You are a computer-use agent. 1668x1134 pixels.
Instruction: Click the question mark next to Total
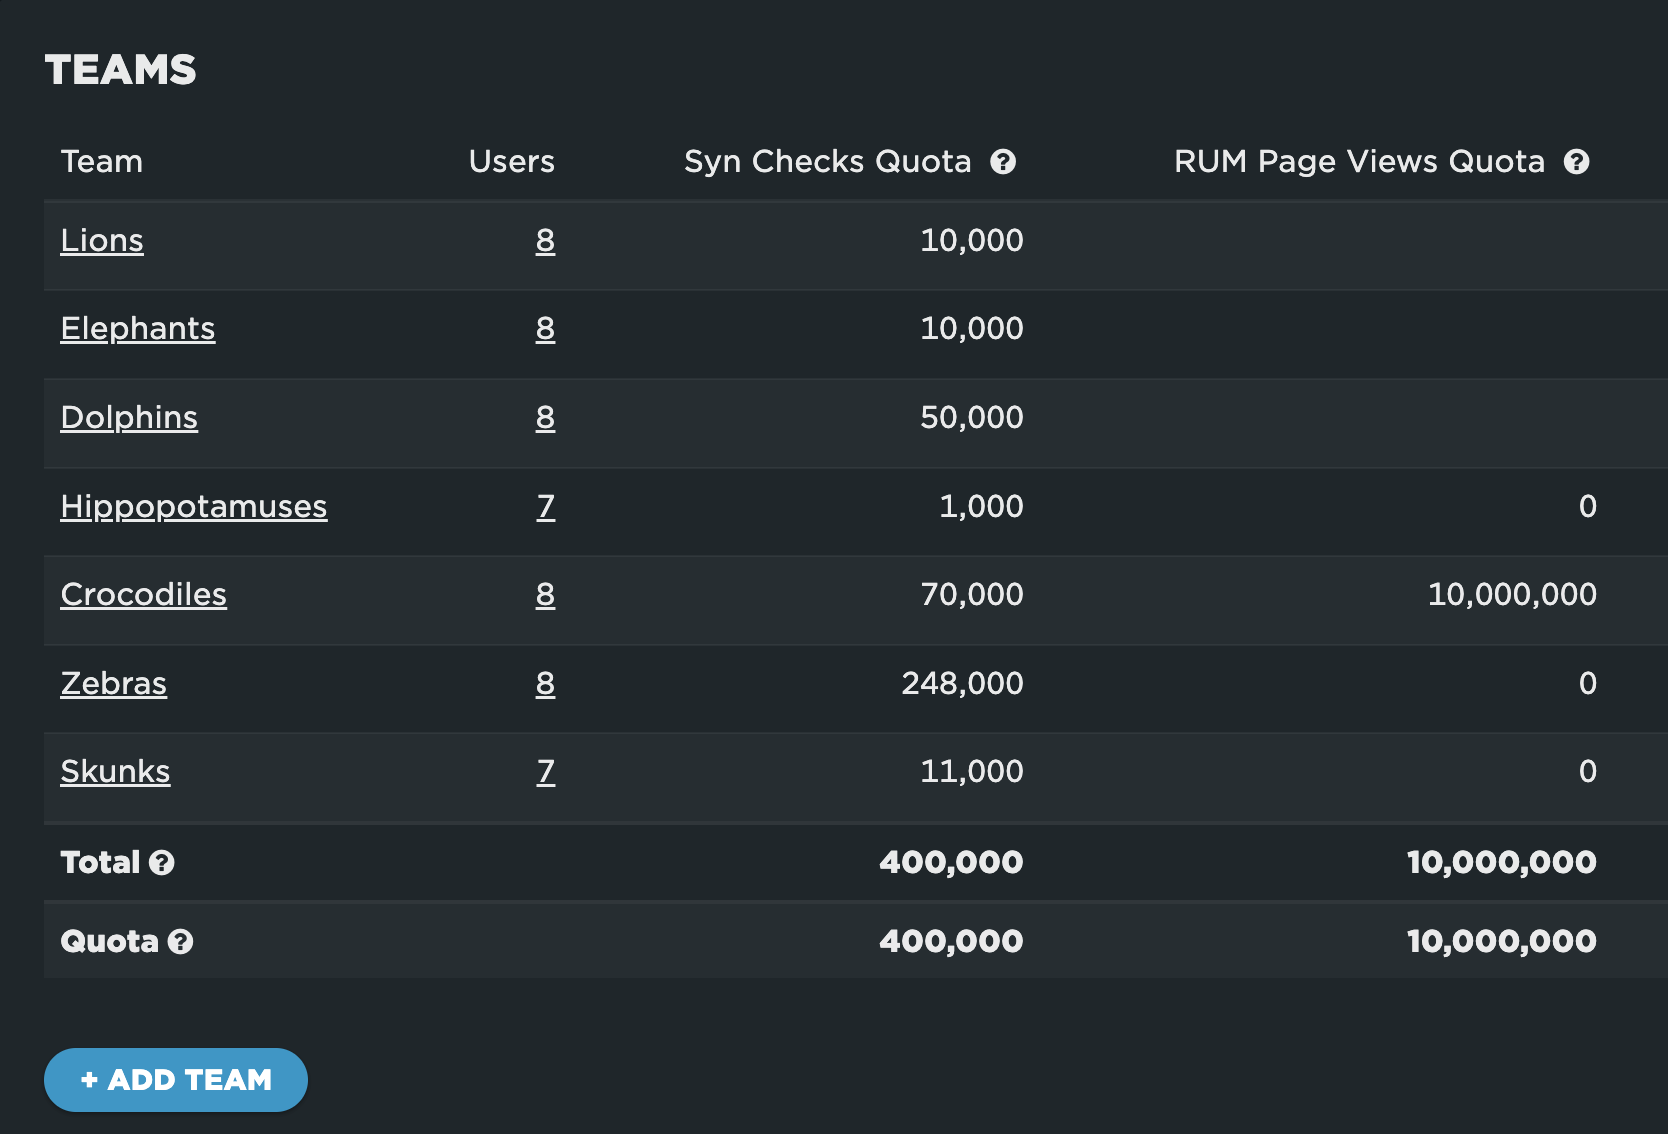162,863
